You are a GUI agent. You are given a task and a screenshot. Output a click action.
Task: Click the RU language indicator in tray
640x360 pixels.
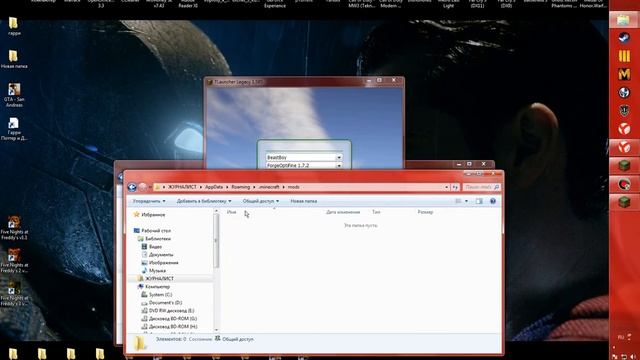coord(621,337)
